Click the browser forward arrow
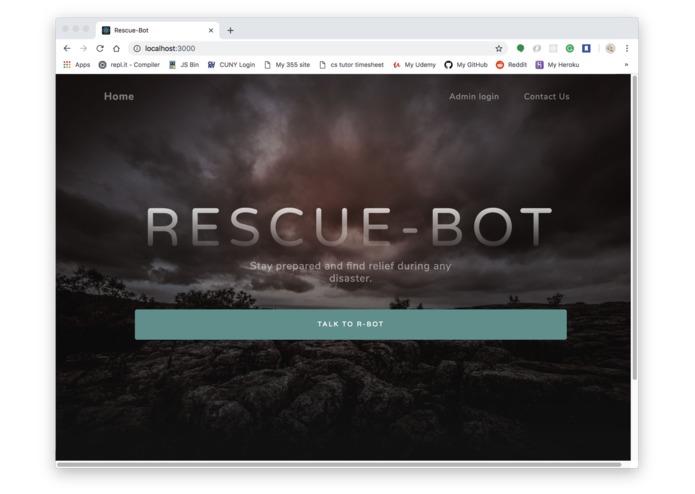 [x=83, y=48]
